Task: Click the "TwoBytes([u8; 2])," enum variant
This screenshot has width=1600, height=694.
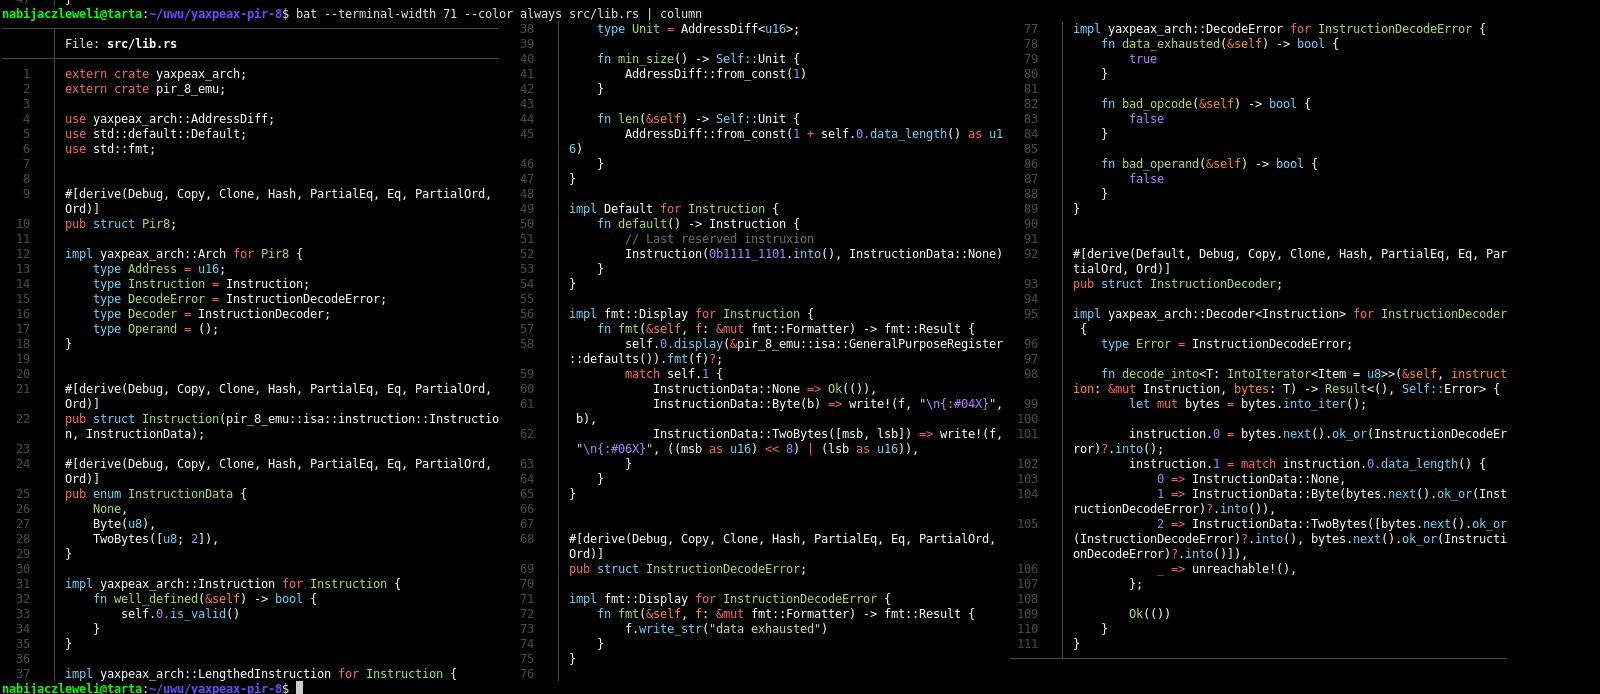Action: coord(155,539)
